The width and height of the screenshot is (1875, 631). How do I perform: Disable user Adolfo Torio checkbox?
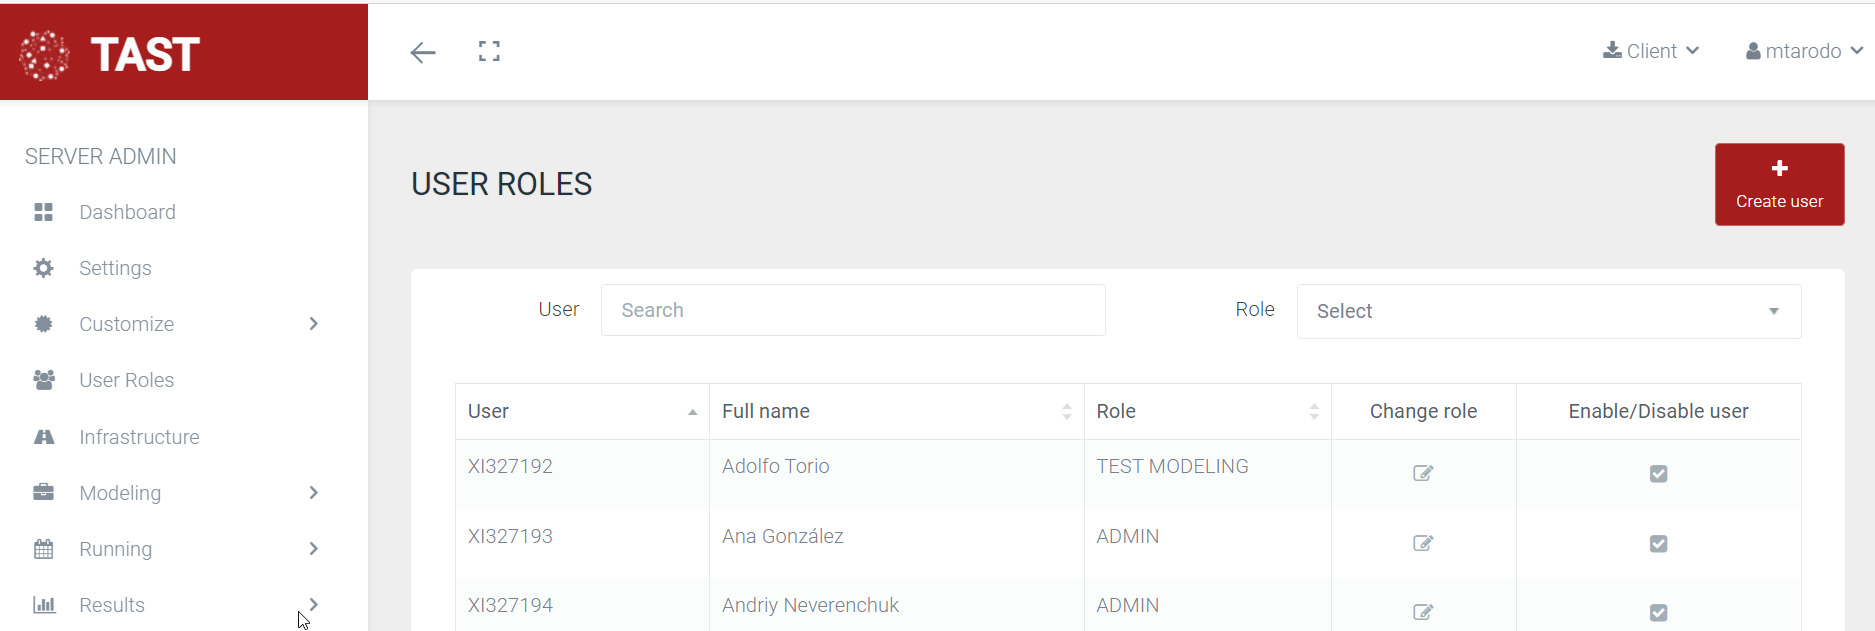[x=1658, y=474]
